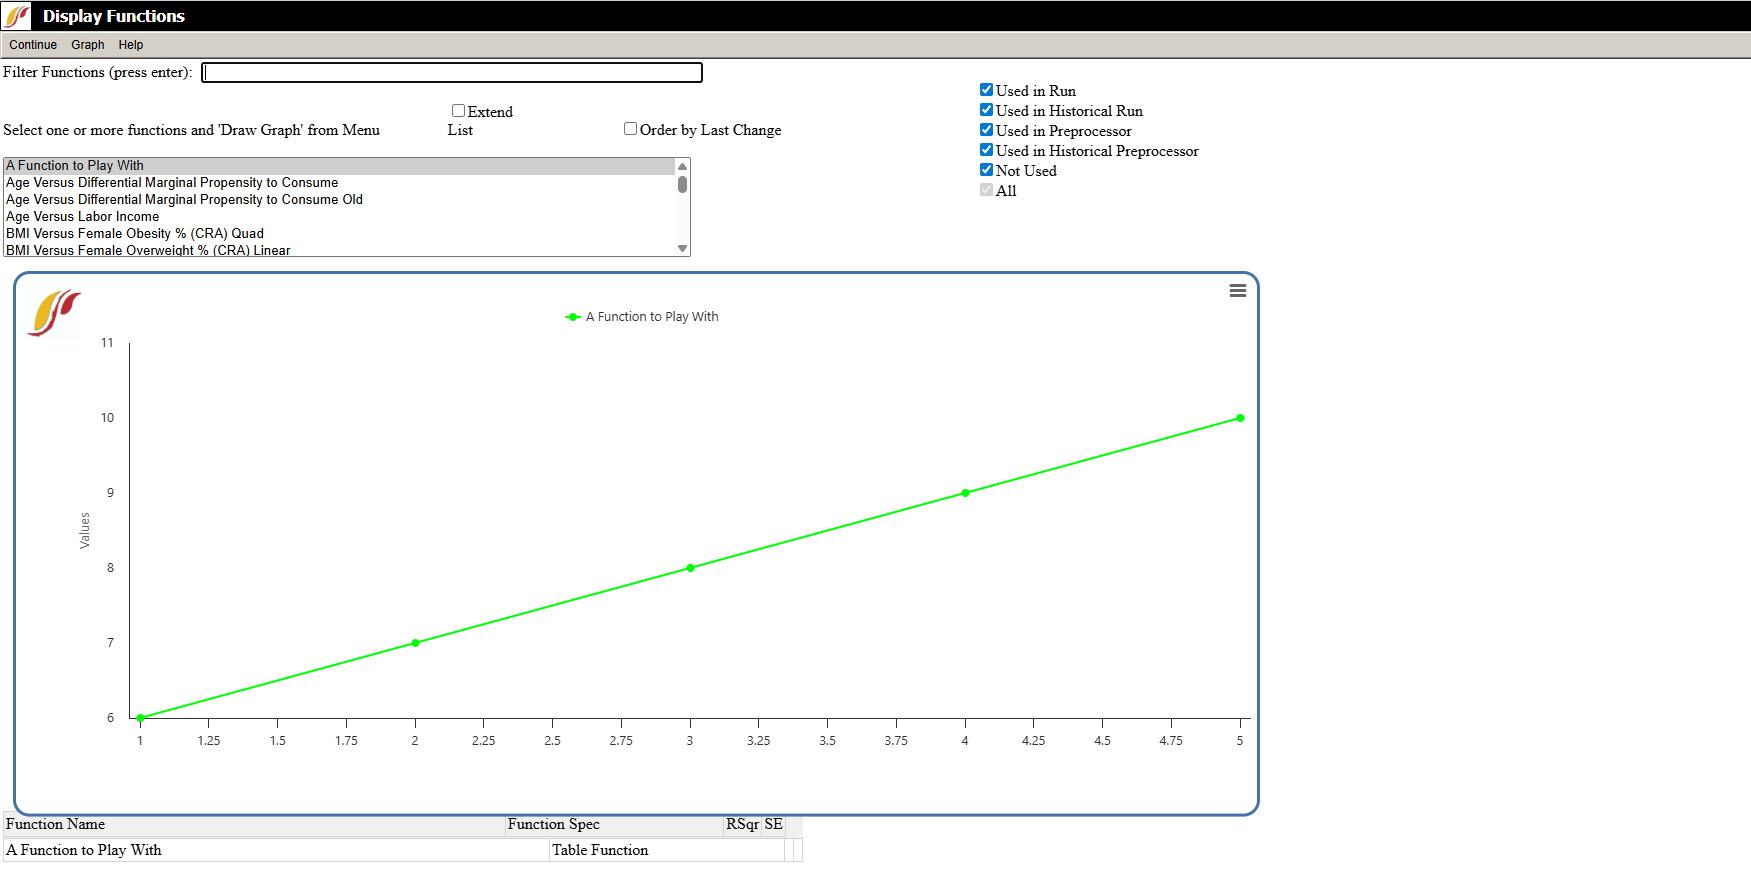The height and width of the screenshot is (879, 1751).
Task: Click the data point at x equals 3
Action: (690, 568)
